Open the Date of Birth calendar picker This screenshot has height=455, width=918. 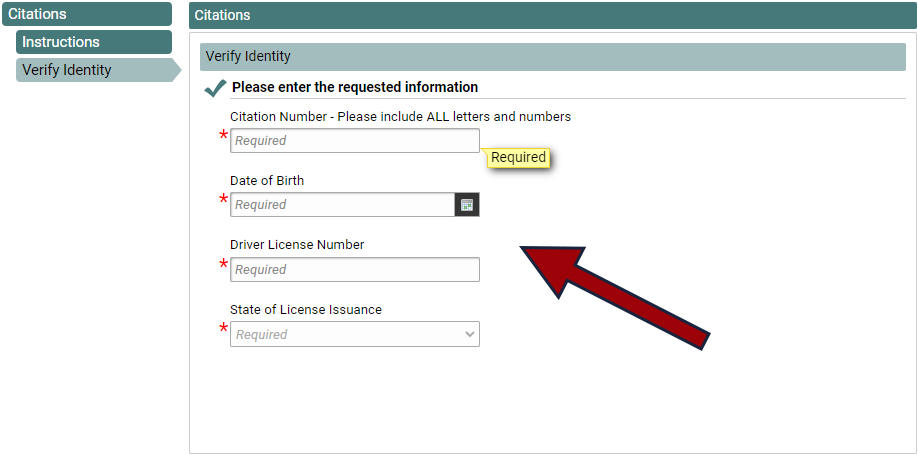(467, 205)
